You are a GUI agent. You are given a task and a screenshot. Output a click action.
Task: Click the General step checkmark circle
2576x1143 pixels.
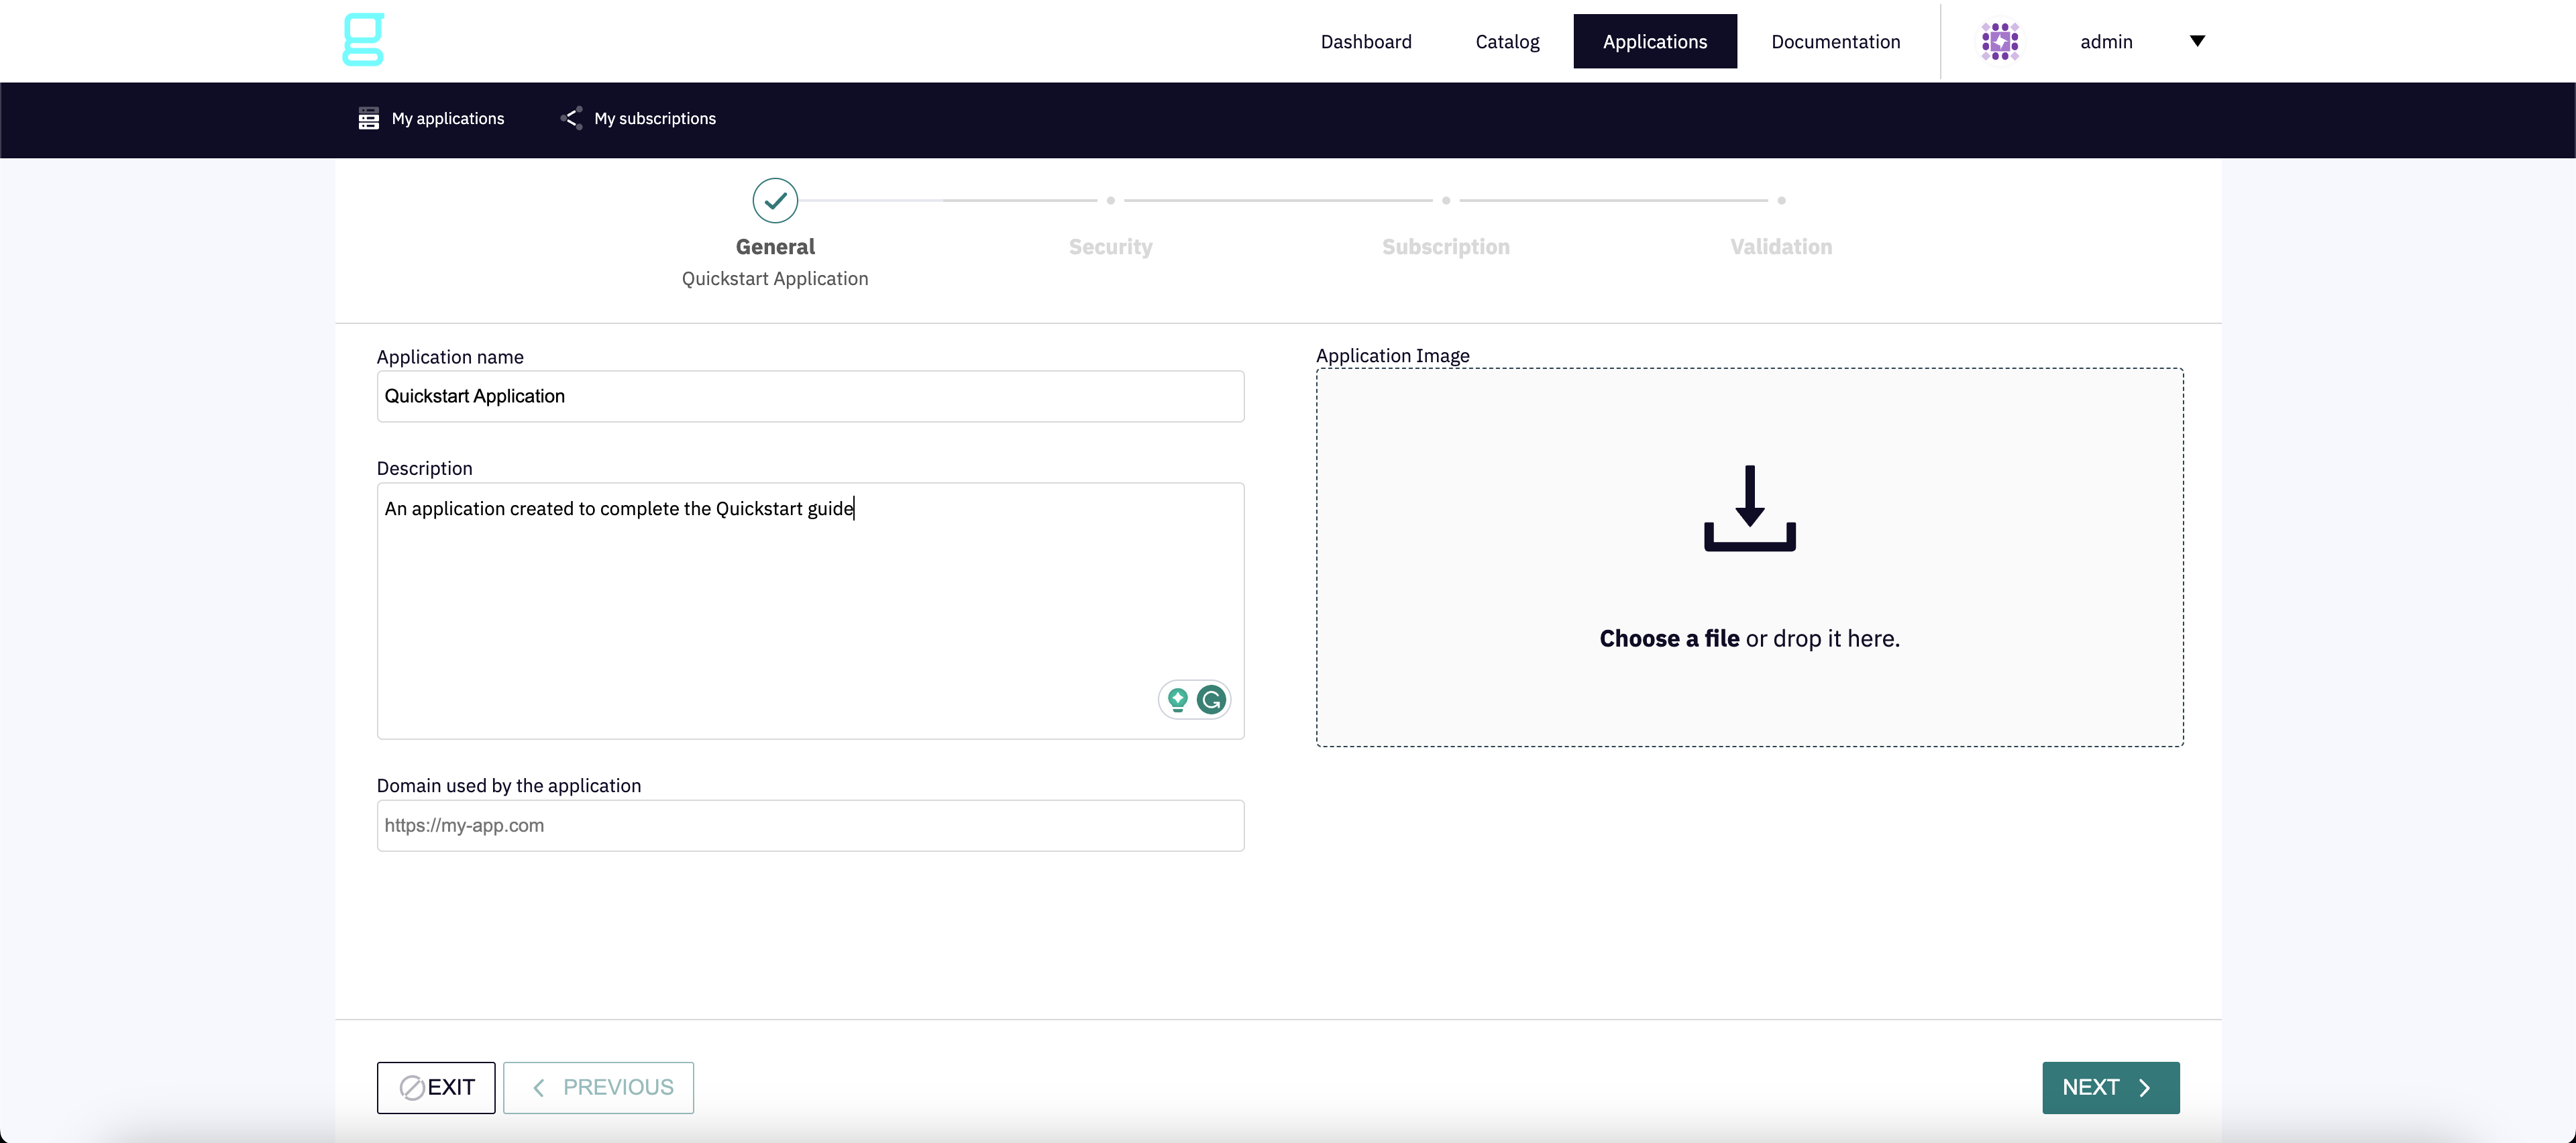775,200
